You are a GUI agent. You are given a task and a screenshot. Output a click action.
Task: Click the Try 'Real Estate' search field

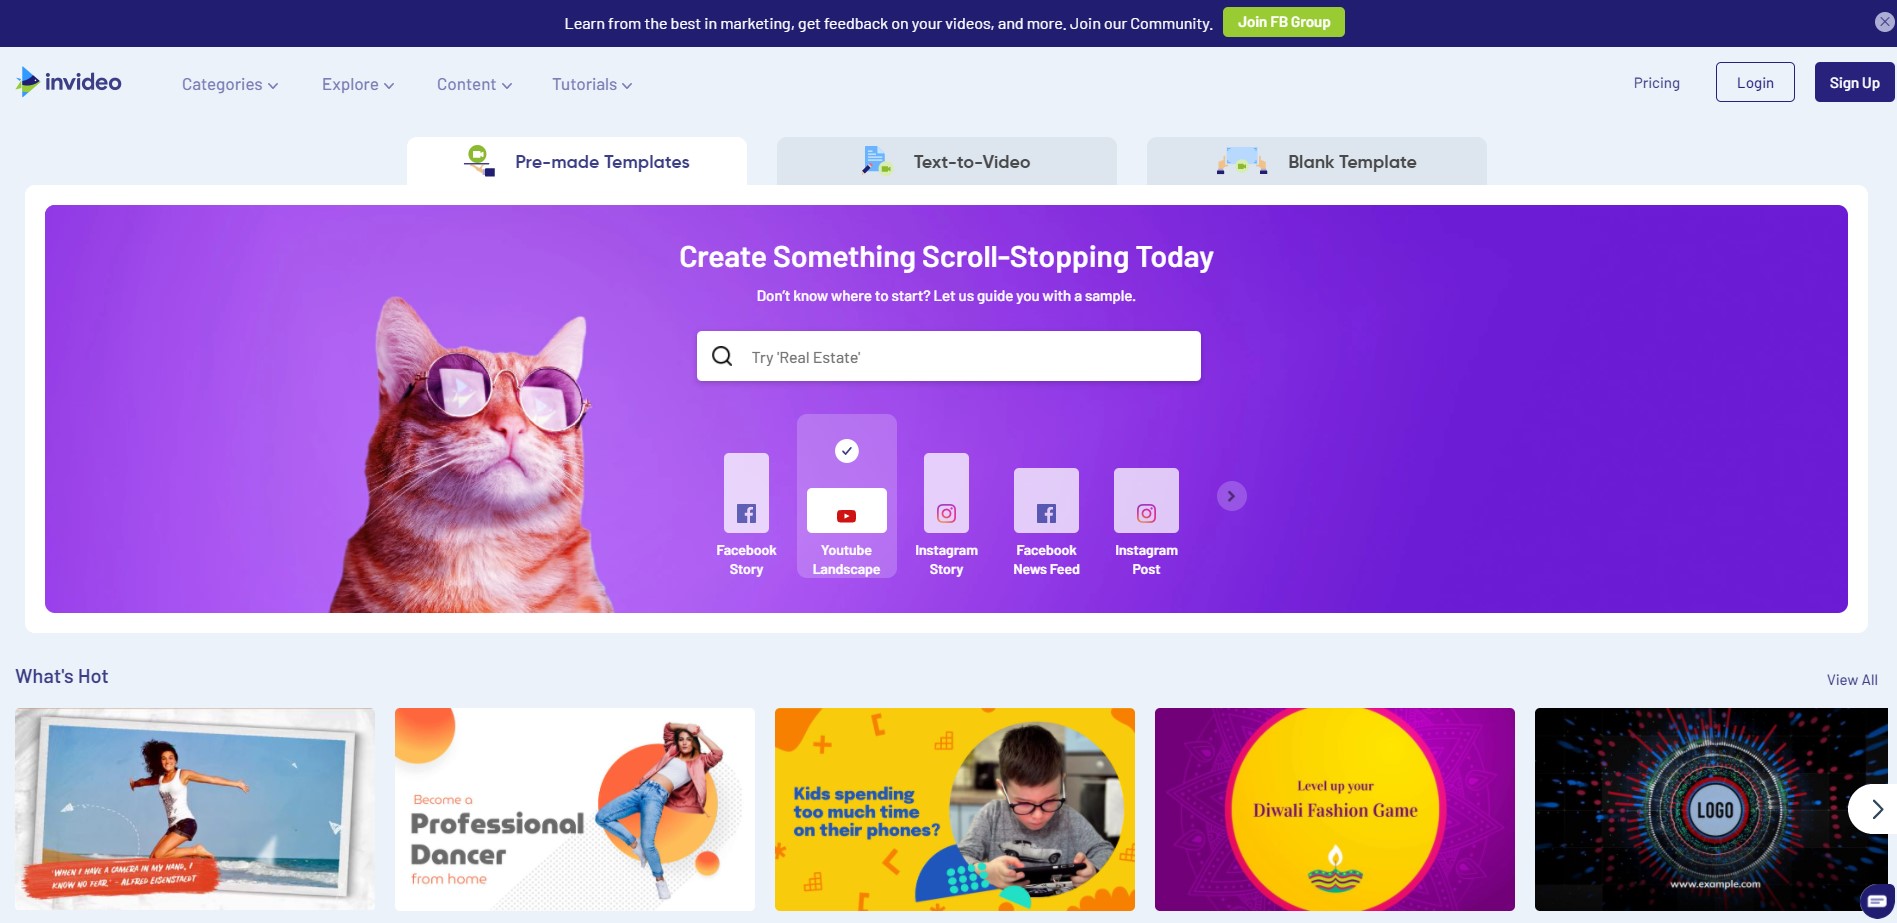(x=949, y=356)
